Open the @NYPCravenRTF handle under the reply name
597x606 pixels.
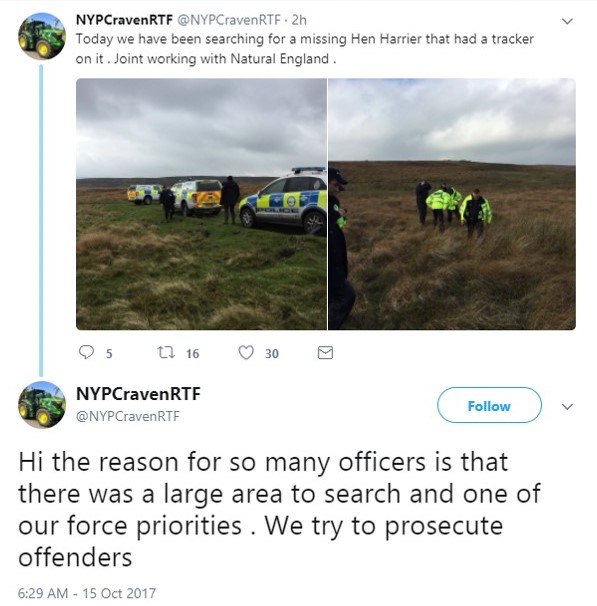[128, 416]
